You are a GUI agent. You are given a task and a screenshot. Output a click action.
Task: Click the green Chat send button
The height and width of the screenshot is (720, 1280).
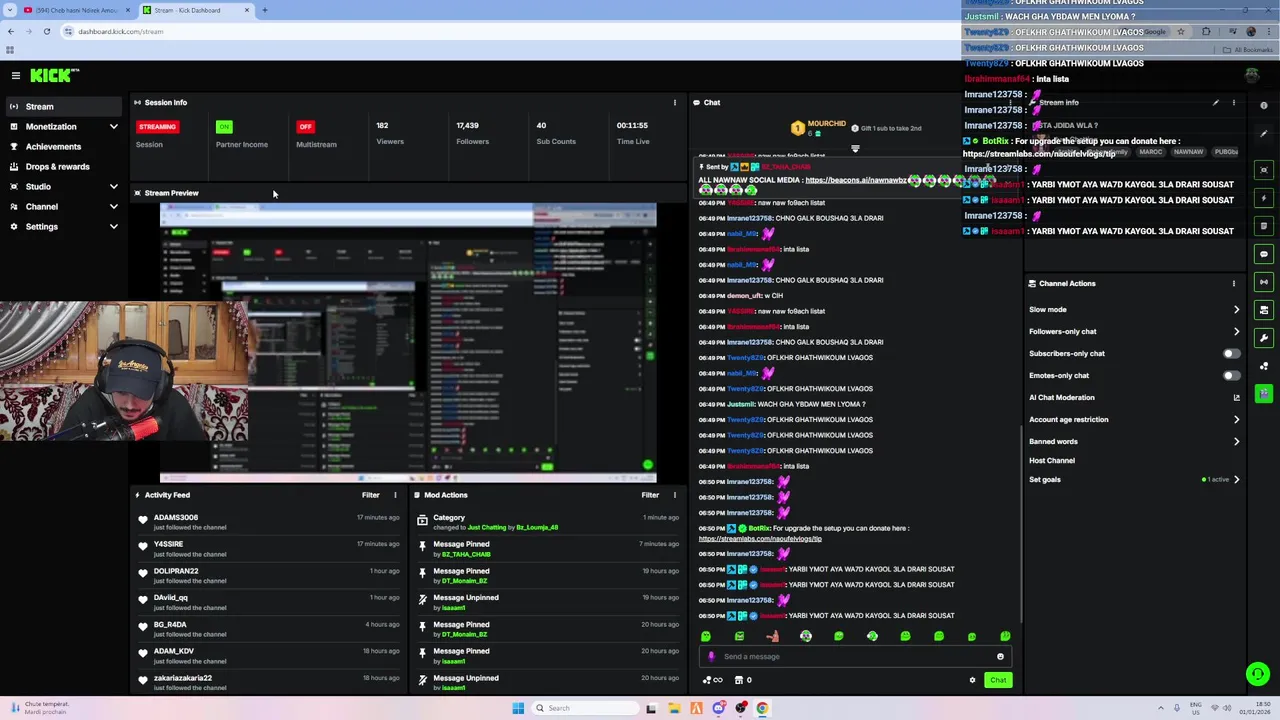coord(998,680)
